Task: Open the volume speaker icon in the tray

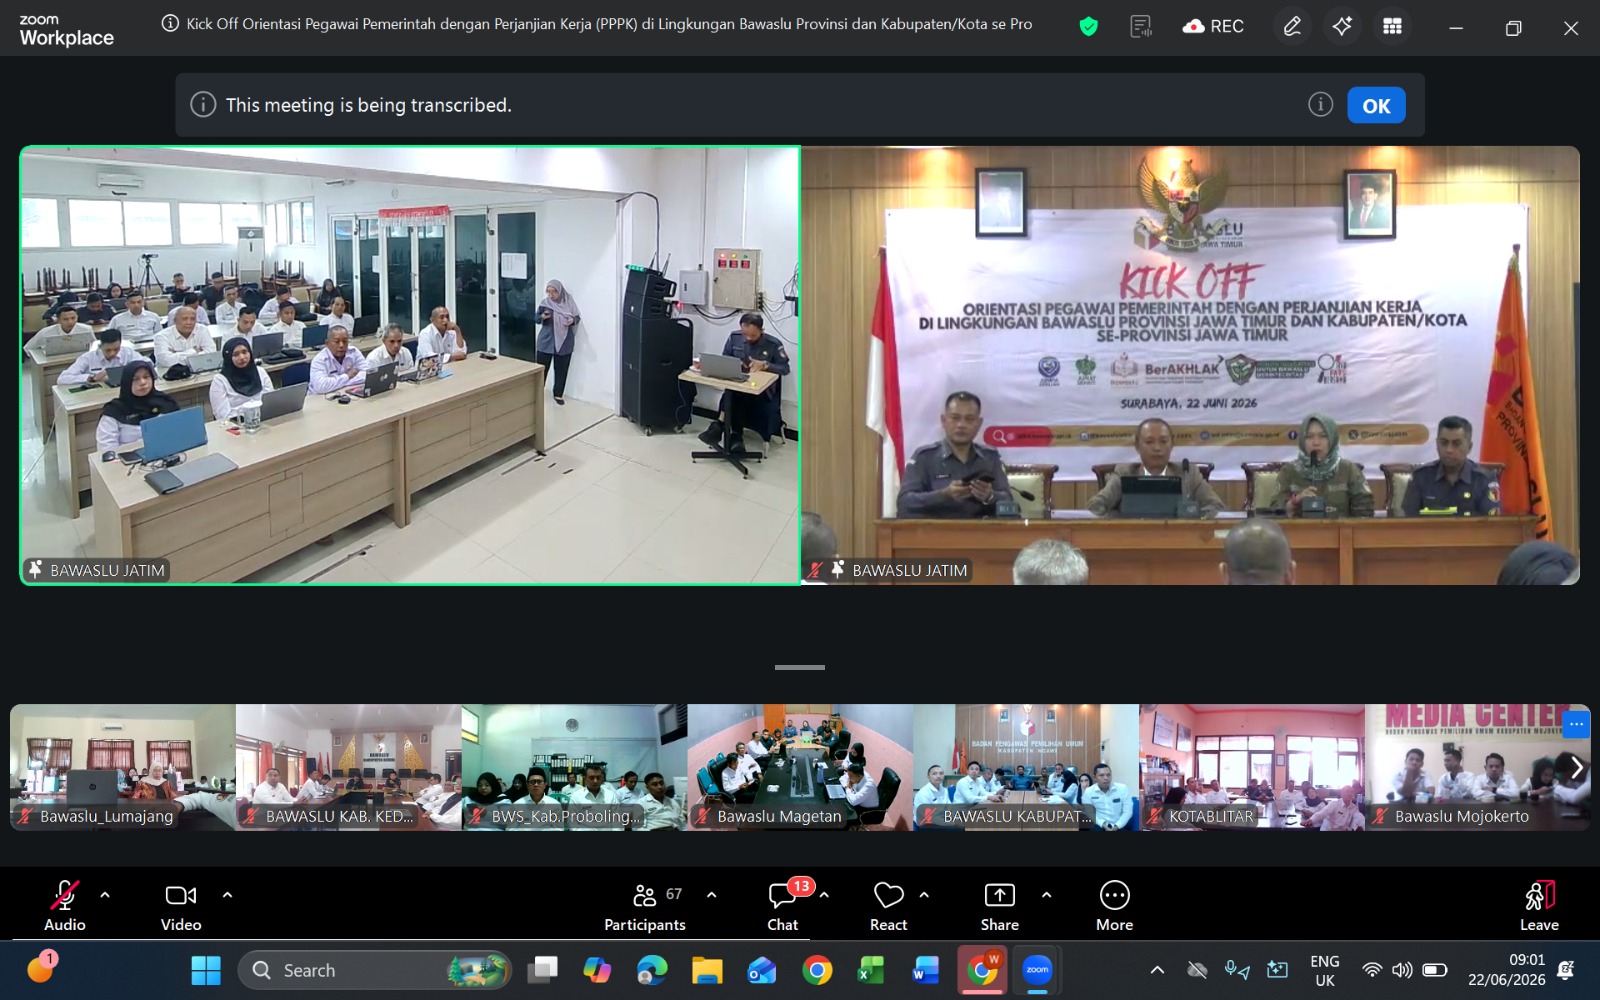Action: (1402, 970)
